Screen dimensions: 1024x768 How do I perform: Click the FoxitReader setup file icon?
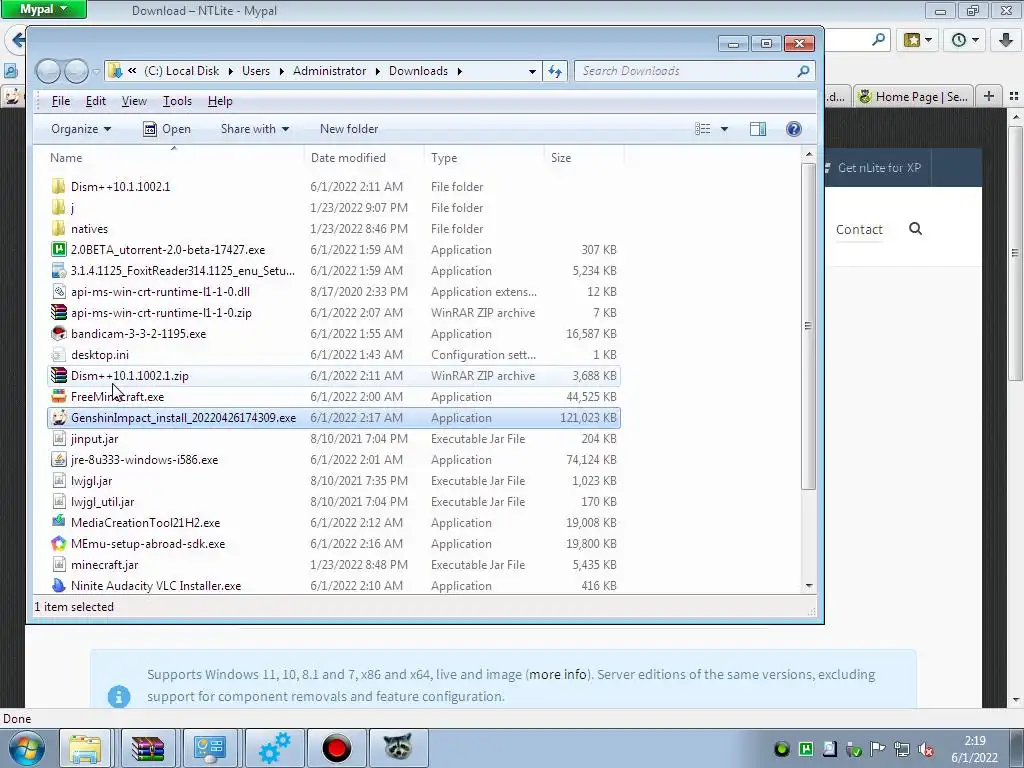tap(59, 270)
